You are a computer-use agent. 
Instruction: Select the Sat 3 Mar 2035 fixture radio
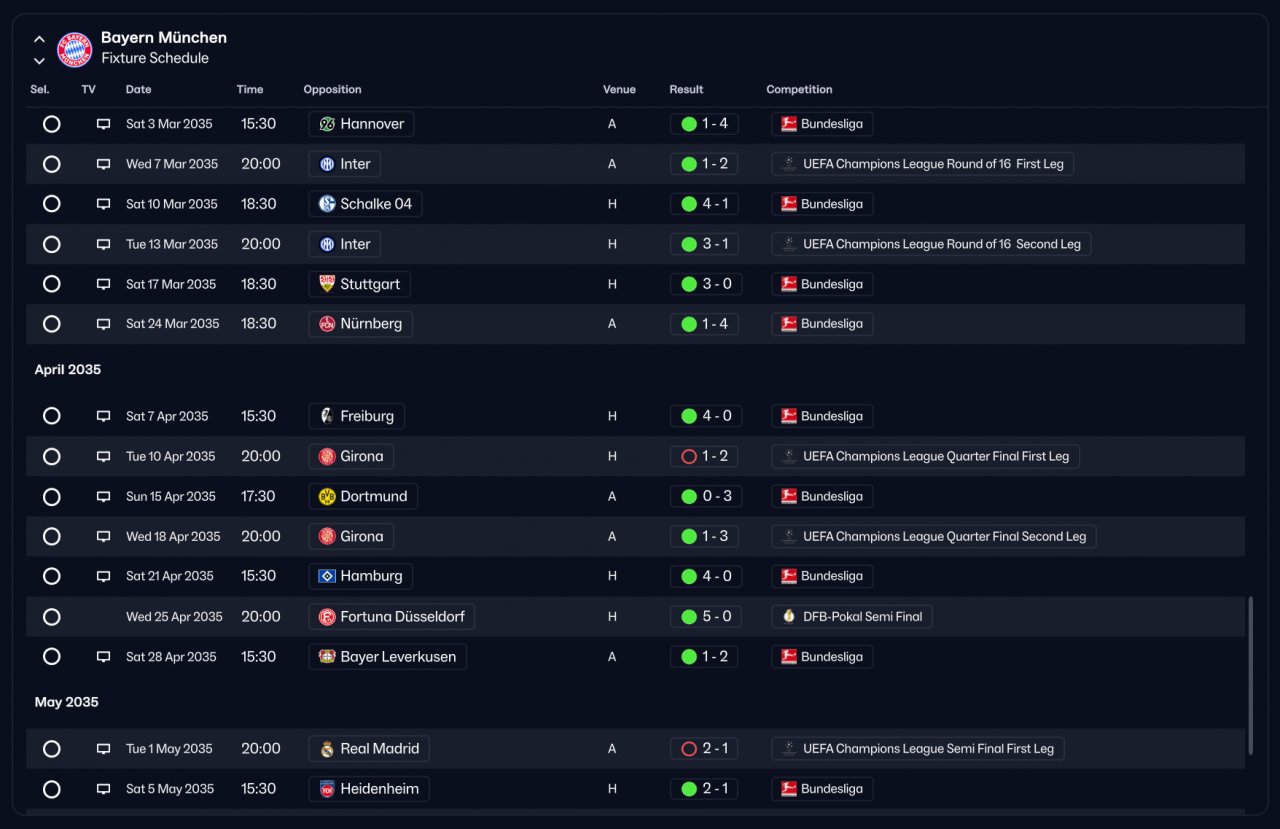tap(52, 124)
